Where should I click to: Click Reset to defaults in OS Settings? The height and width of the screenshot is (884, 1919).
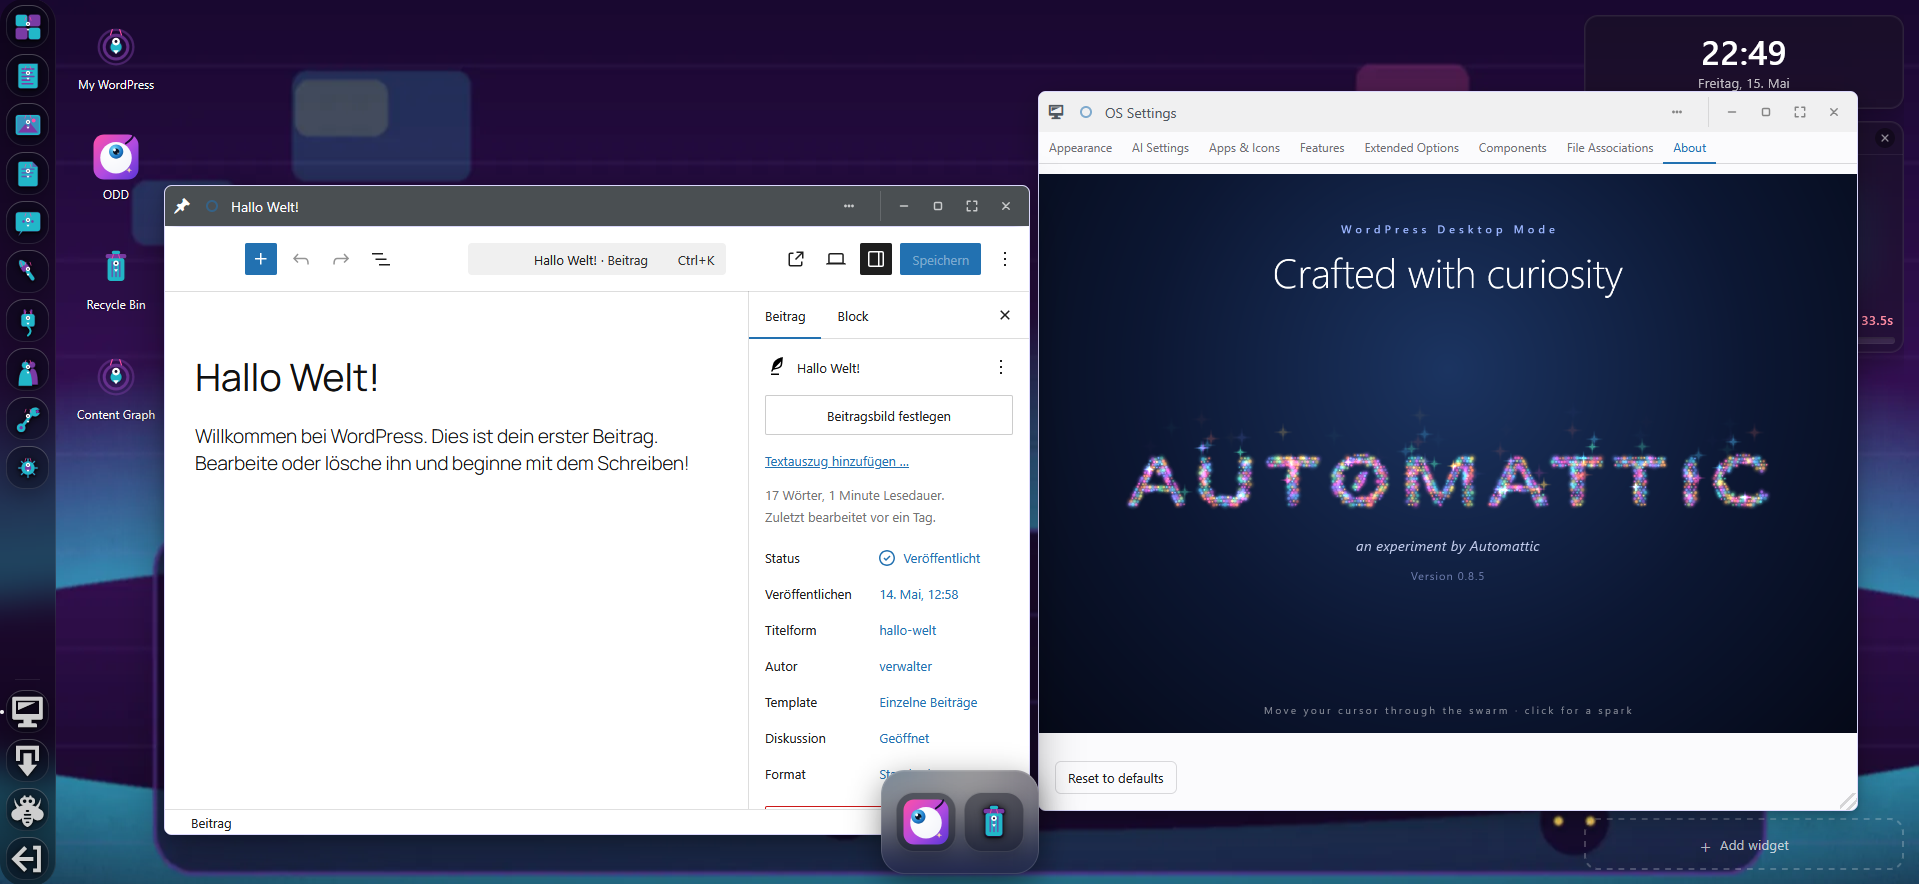(1116, 778)
